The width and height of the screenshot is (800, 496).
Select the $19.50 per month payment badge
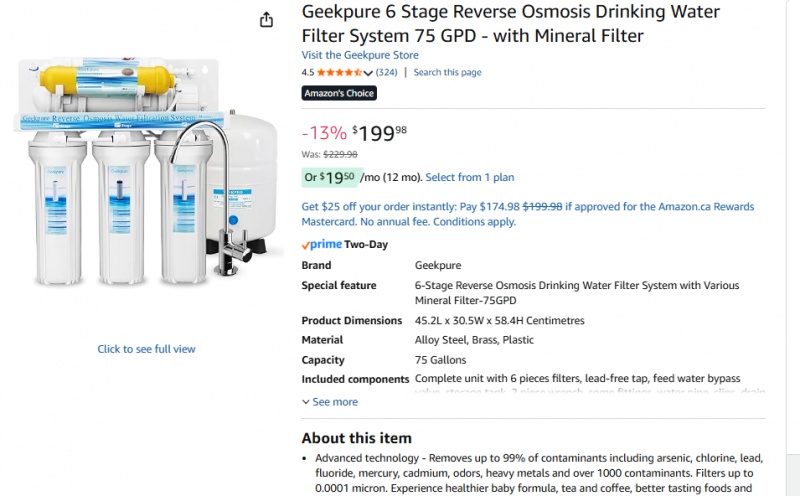[x=330, y=178]
